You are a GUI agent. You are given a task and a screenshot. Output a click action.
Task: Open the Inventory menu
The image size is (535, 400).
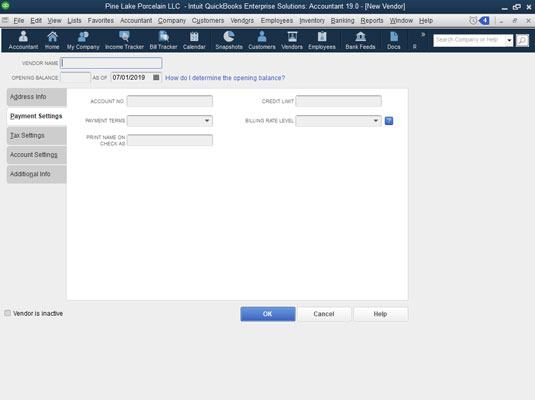pos(312,20)
